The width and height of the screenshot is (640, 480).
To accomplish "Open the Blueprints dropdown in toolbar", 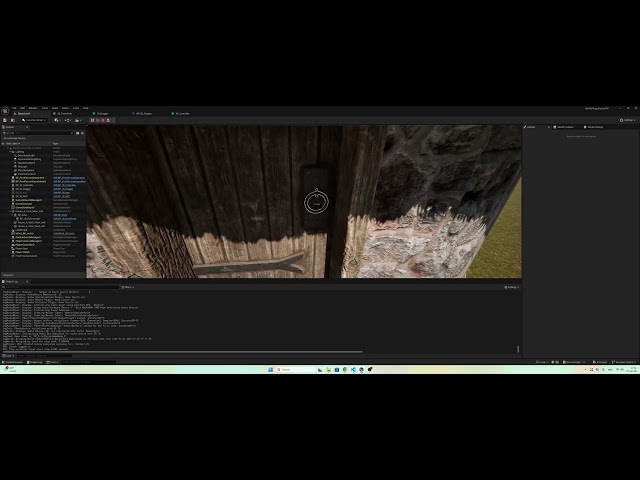I will tap(68, 120).
